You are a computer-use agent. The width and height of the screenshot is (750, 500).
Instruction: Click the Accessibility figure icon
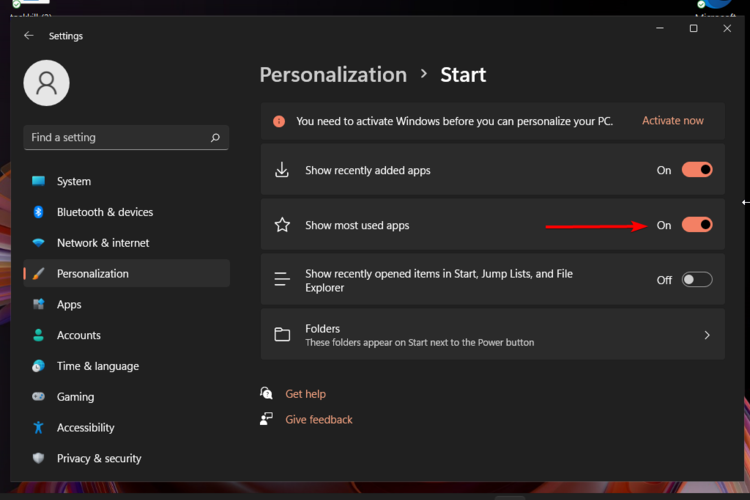coord(38,427)
